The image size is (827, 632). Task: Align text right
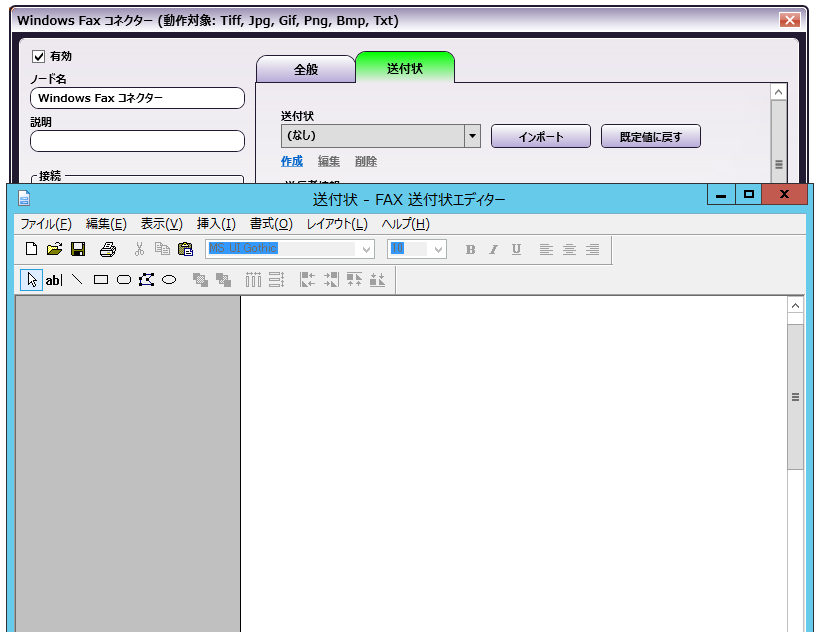[x=592, y=250]
